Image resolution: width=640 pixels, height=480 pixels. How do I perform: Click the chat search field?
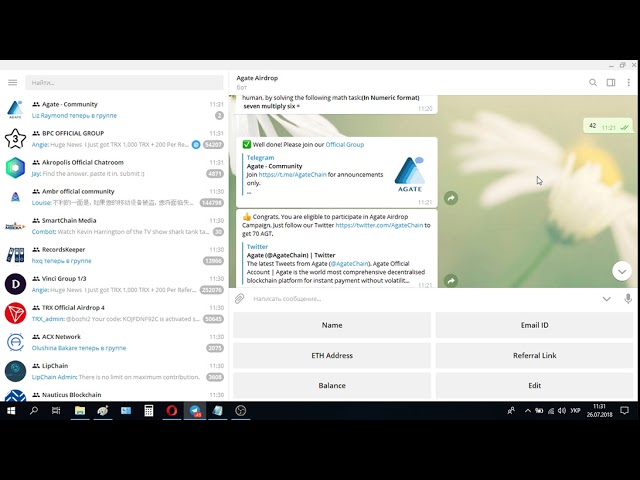pyautogui.click(x=124, y=82)
